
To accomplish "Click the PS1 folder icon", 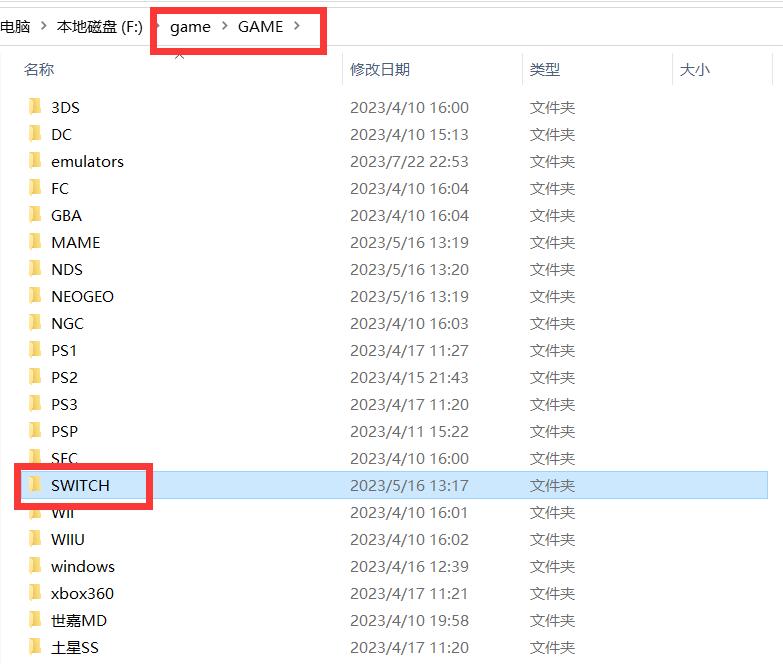I will [x=35, y=349].
